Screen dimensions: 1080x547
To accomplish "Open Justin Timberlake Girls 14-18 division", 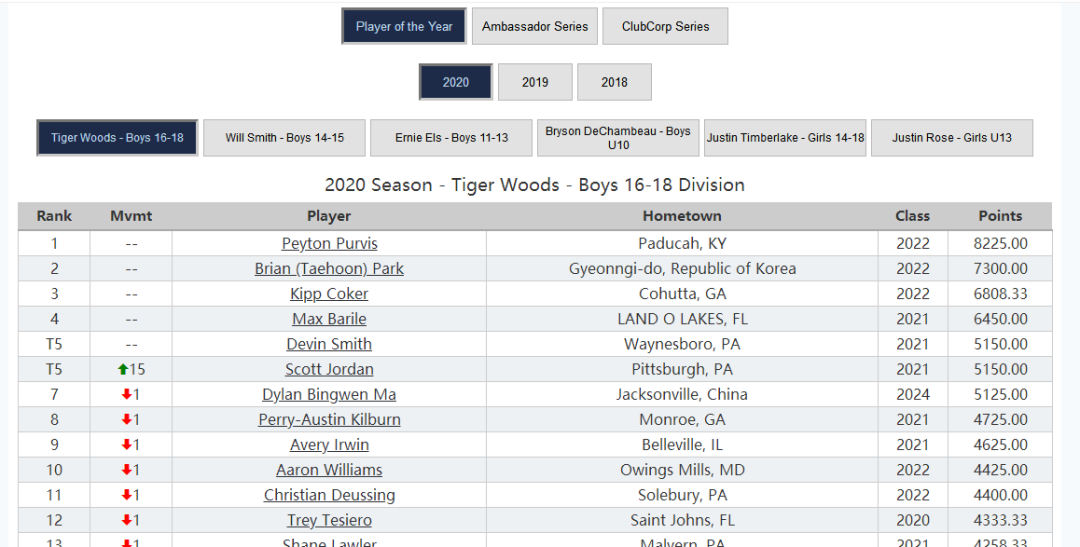I will 785,138.
